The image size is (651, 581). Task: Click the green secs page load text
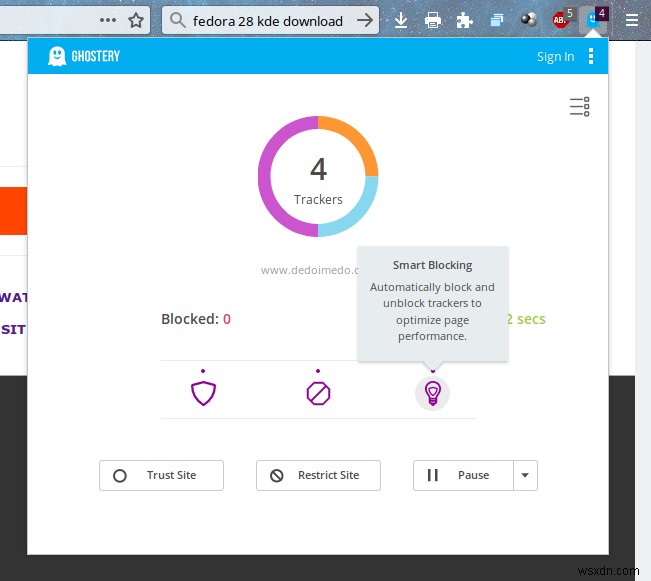526,319
